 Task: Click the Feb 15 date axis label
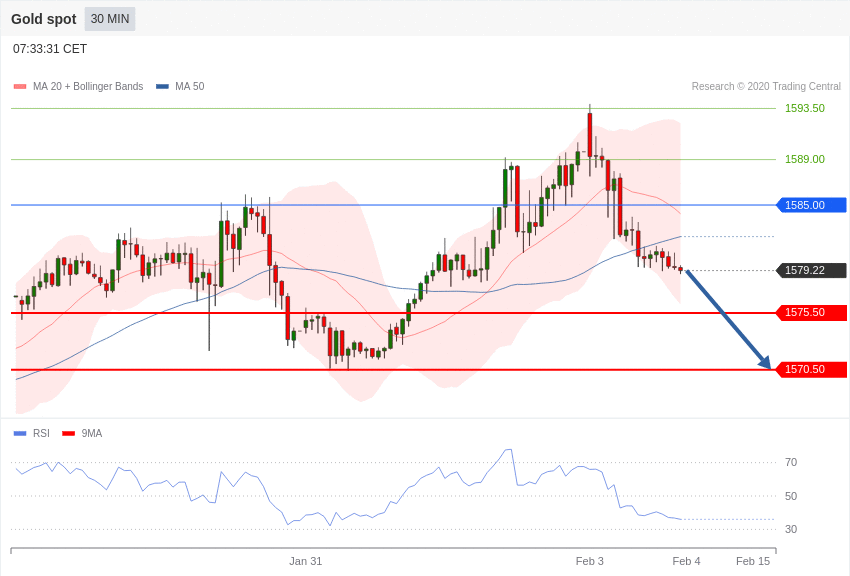point(752,561)
